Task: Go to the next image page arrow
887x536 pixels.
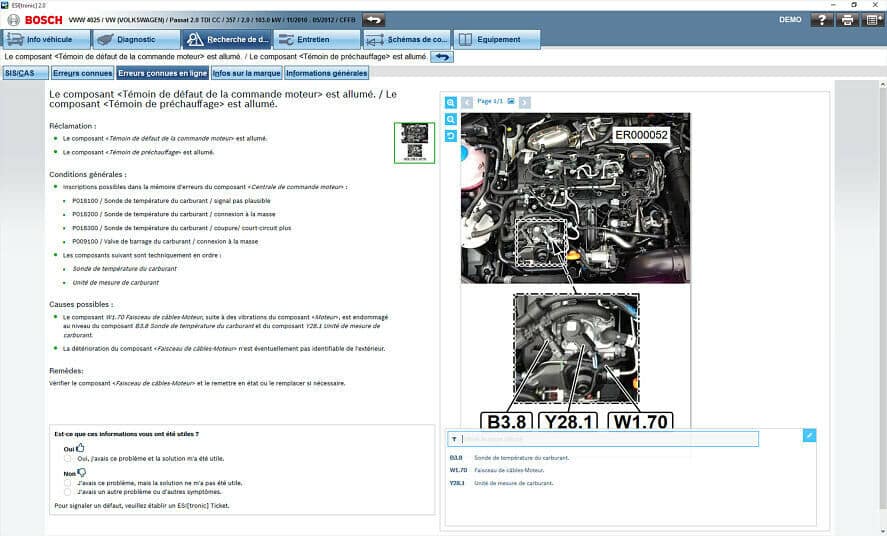Action: 524,102
